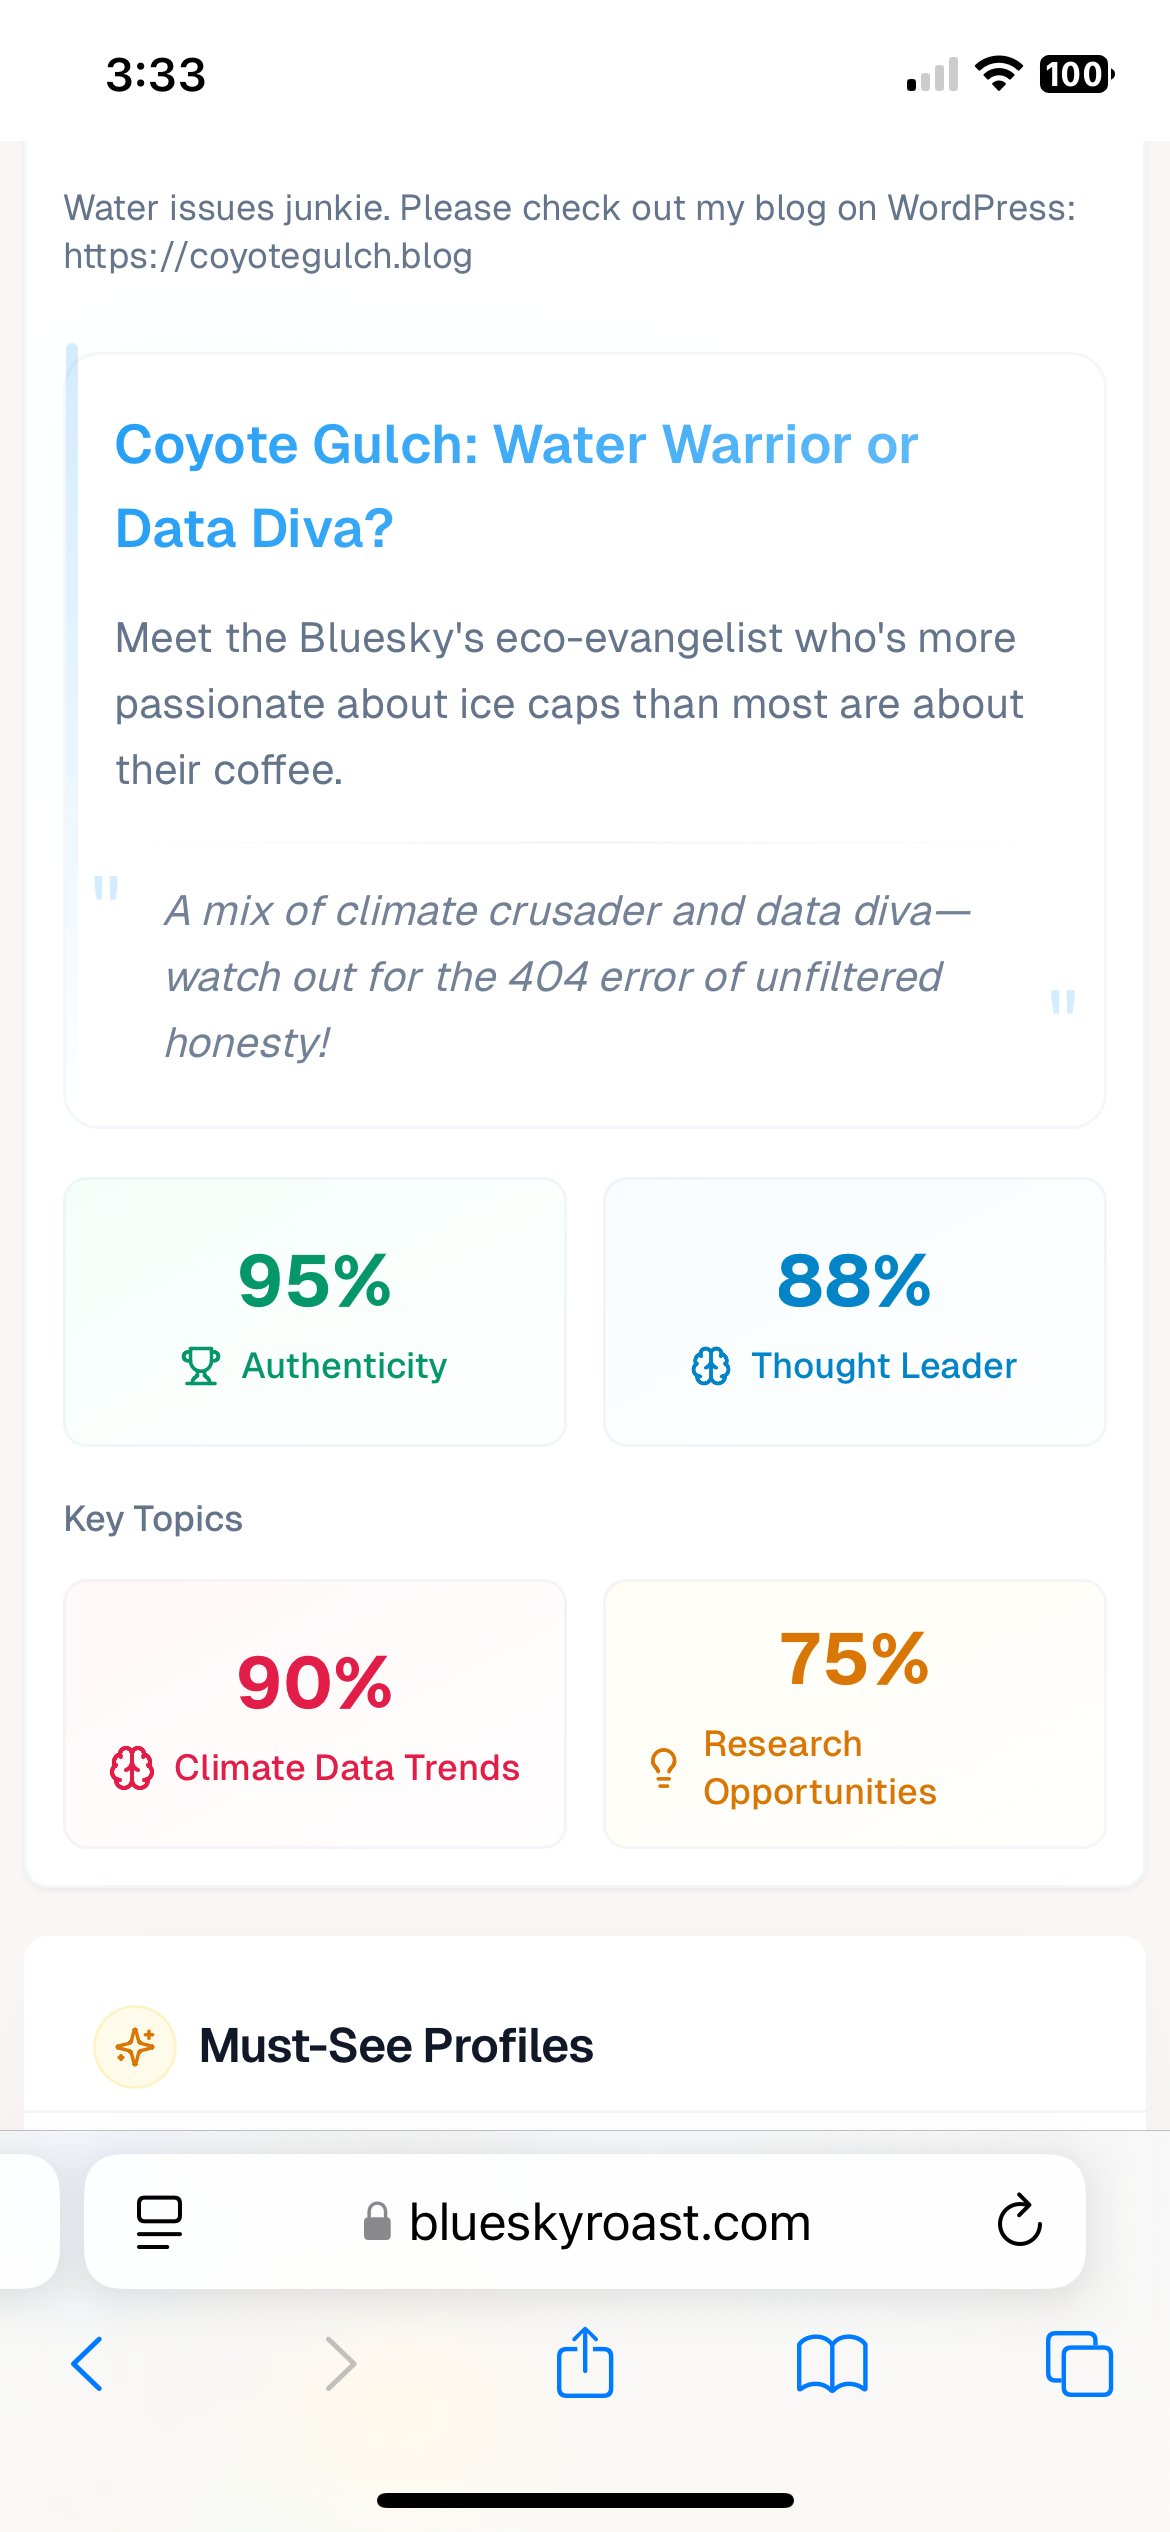Open the Safari share sheet icon

(x=585, y=2362)
